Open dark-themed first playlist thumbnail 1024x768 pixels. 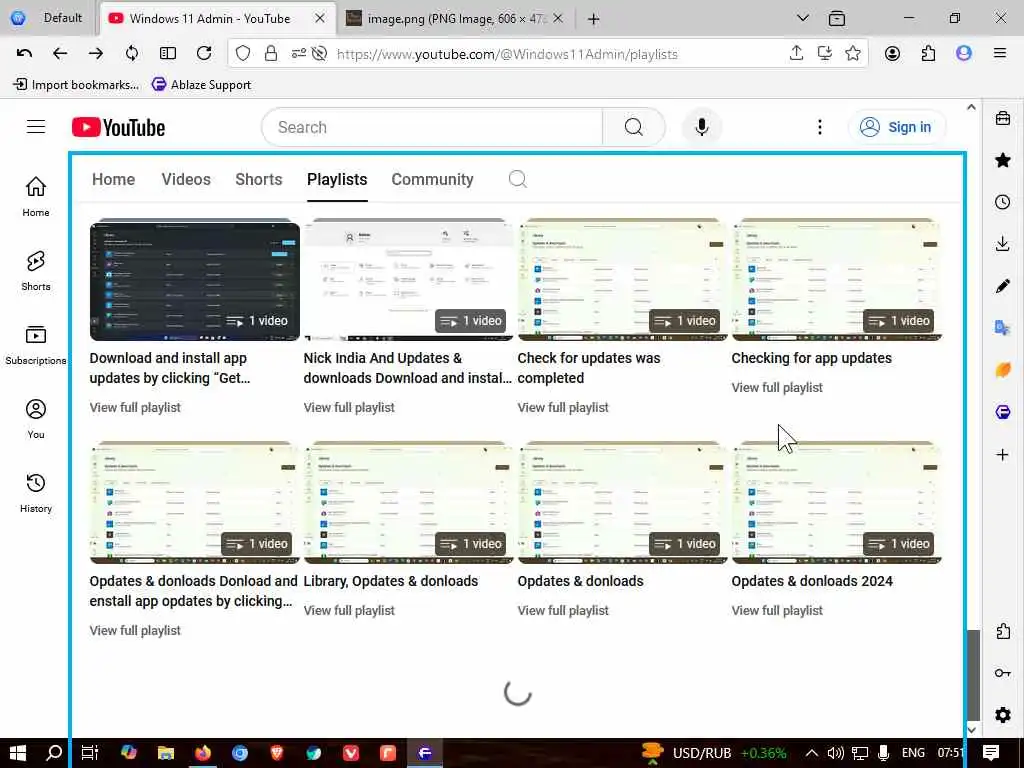(x=195, y=280)
